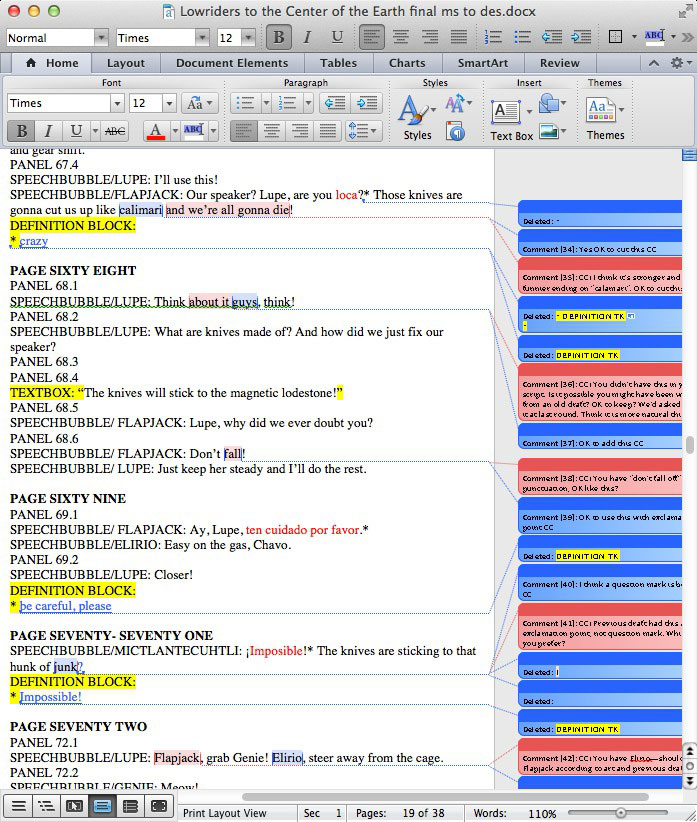The height and width of the screenshot is (822, 697).
Task: Center text in top toolbar
Action: click(401, 38)
